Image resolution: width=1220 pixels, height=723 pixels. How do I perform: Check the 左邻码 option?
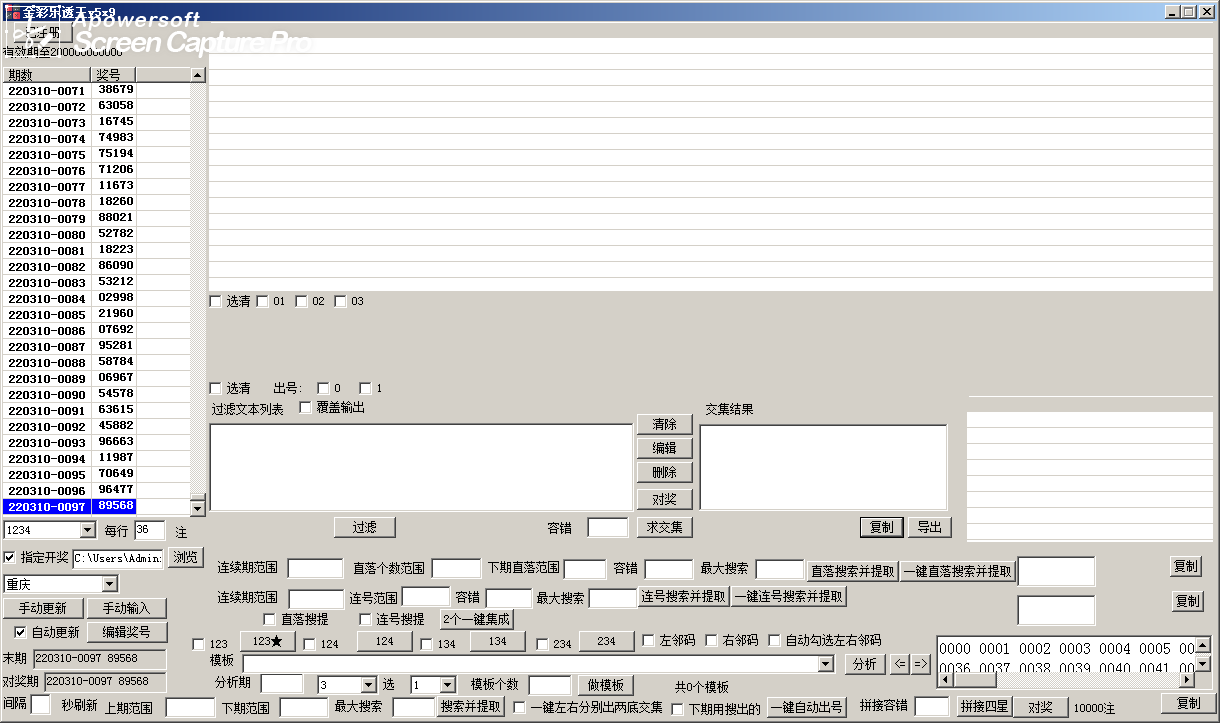pyautogui.click(x=649, y=641)
